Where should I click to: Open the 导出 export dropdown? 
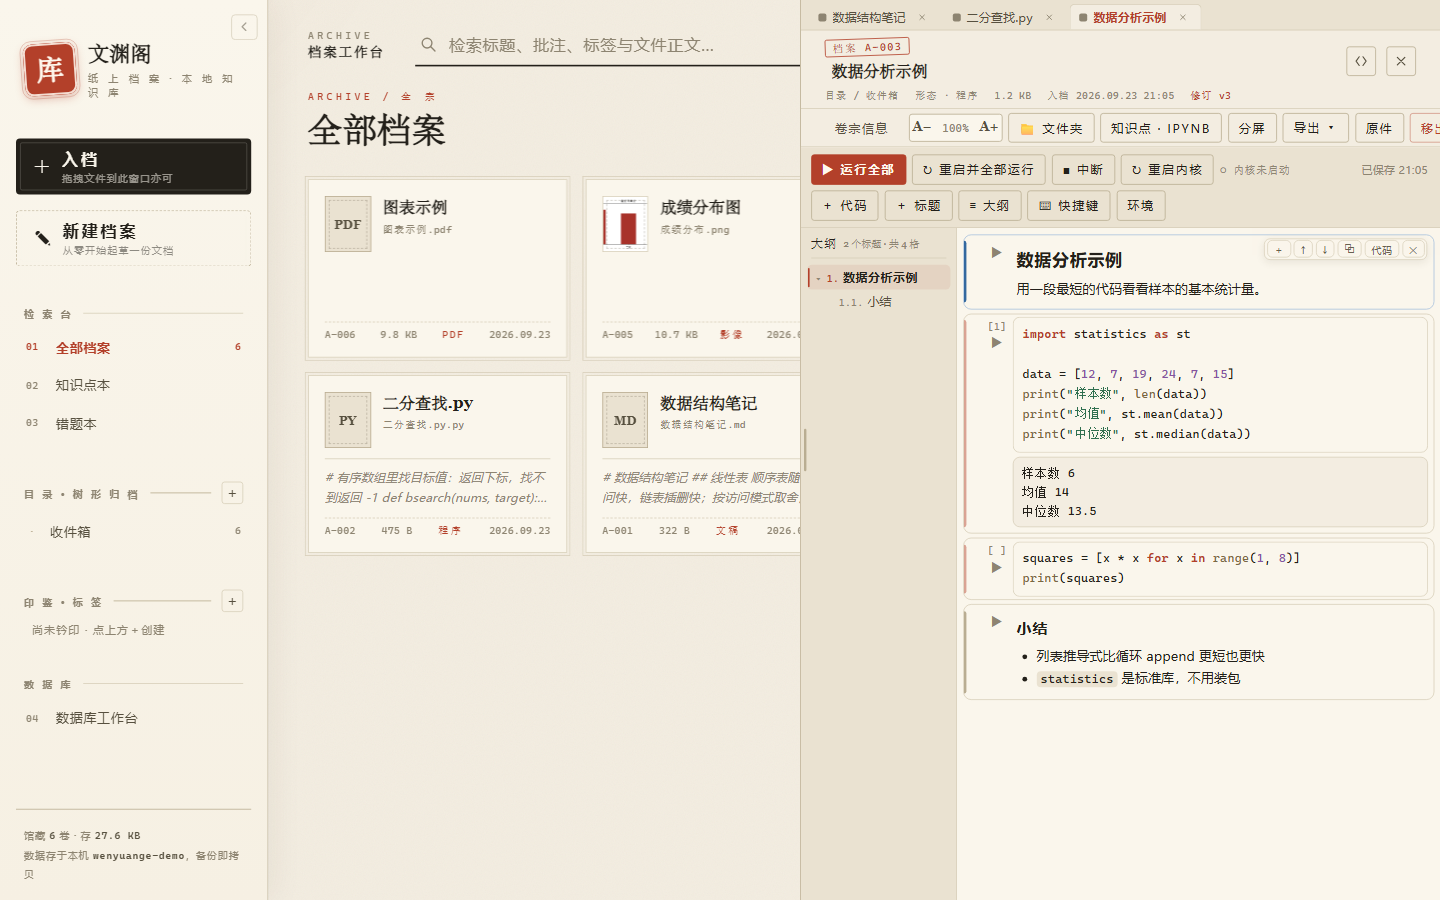click(1315, 128)
